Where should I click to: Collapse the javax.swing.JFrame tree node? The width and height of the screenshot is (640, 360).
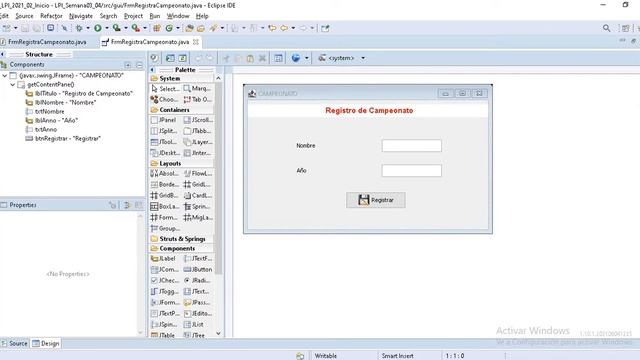(4, 76)
